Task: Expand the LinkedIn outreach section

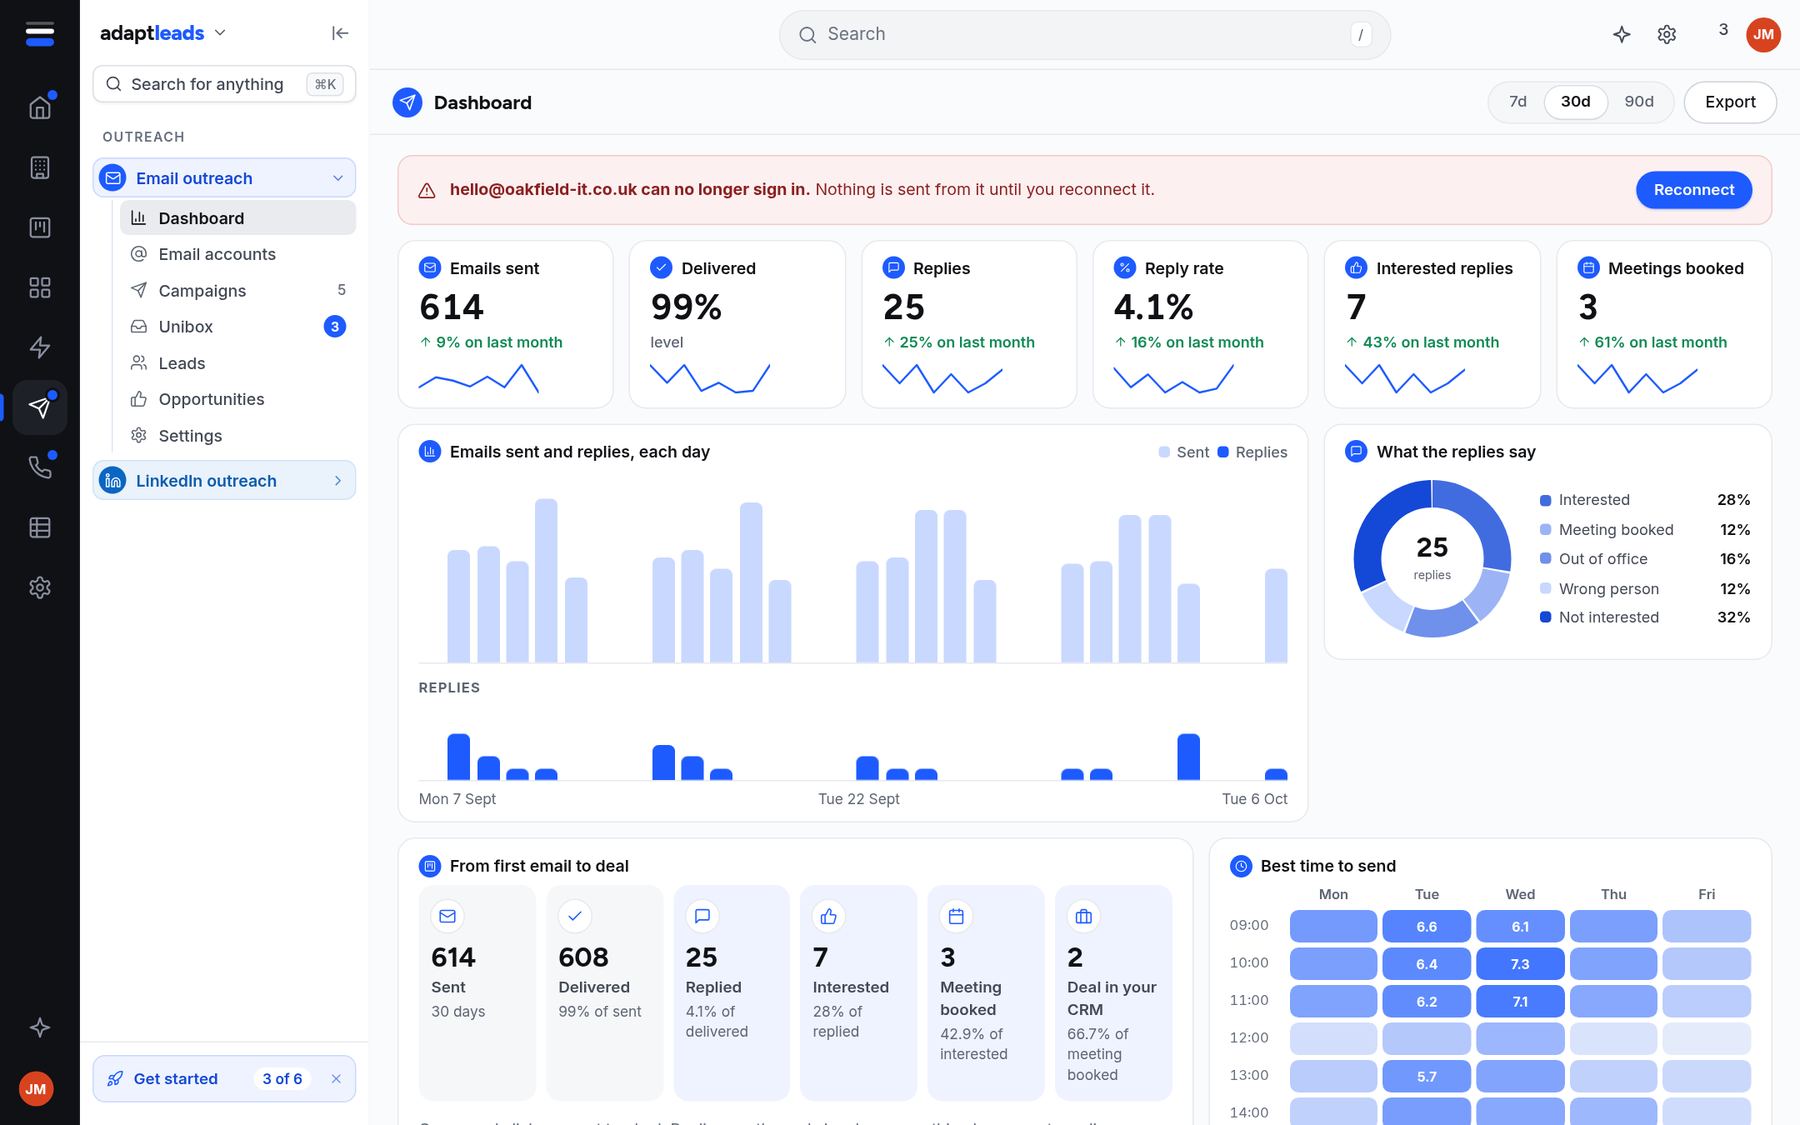Action: 224,481
